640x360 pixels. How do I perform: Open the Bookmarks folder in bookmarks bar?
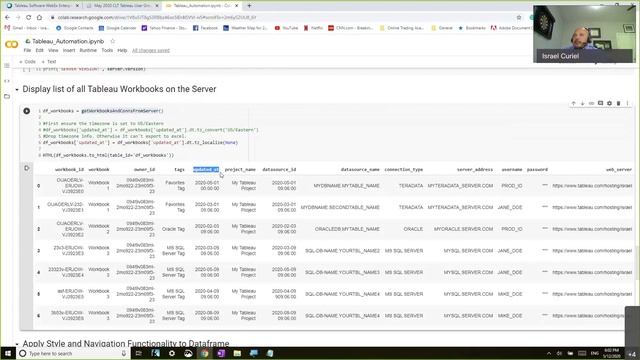click(472, 28)
